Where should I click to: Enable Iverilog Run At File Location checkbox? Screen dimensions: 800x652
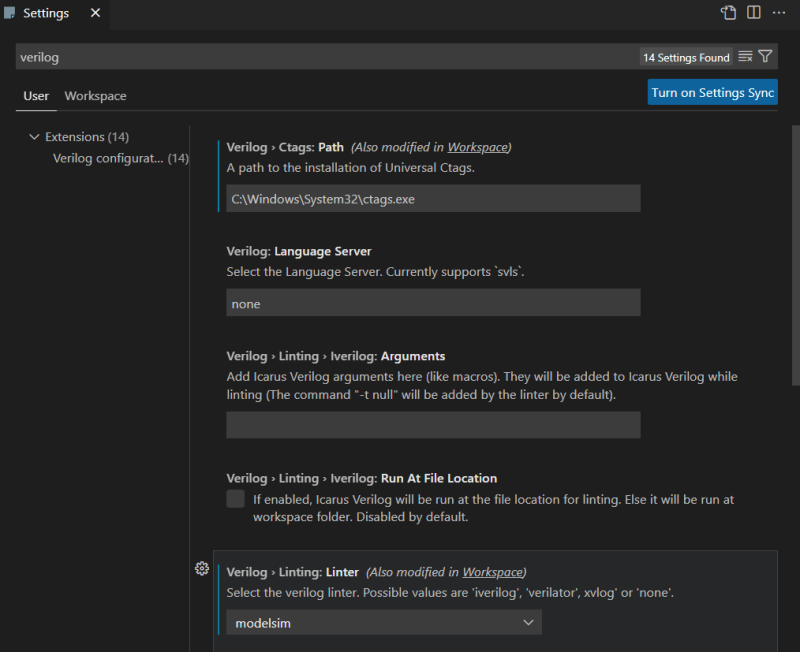click(236, 499)
